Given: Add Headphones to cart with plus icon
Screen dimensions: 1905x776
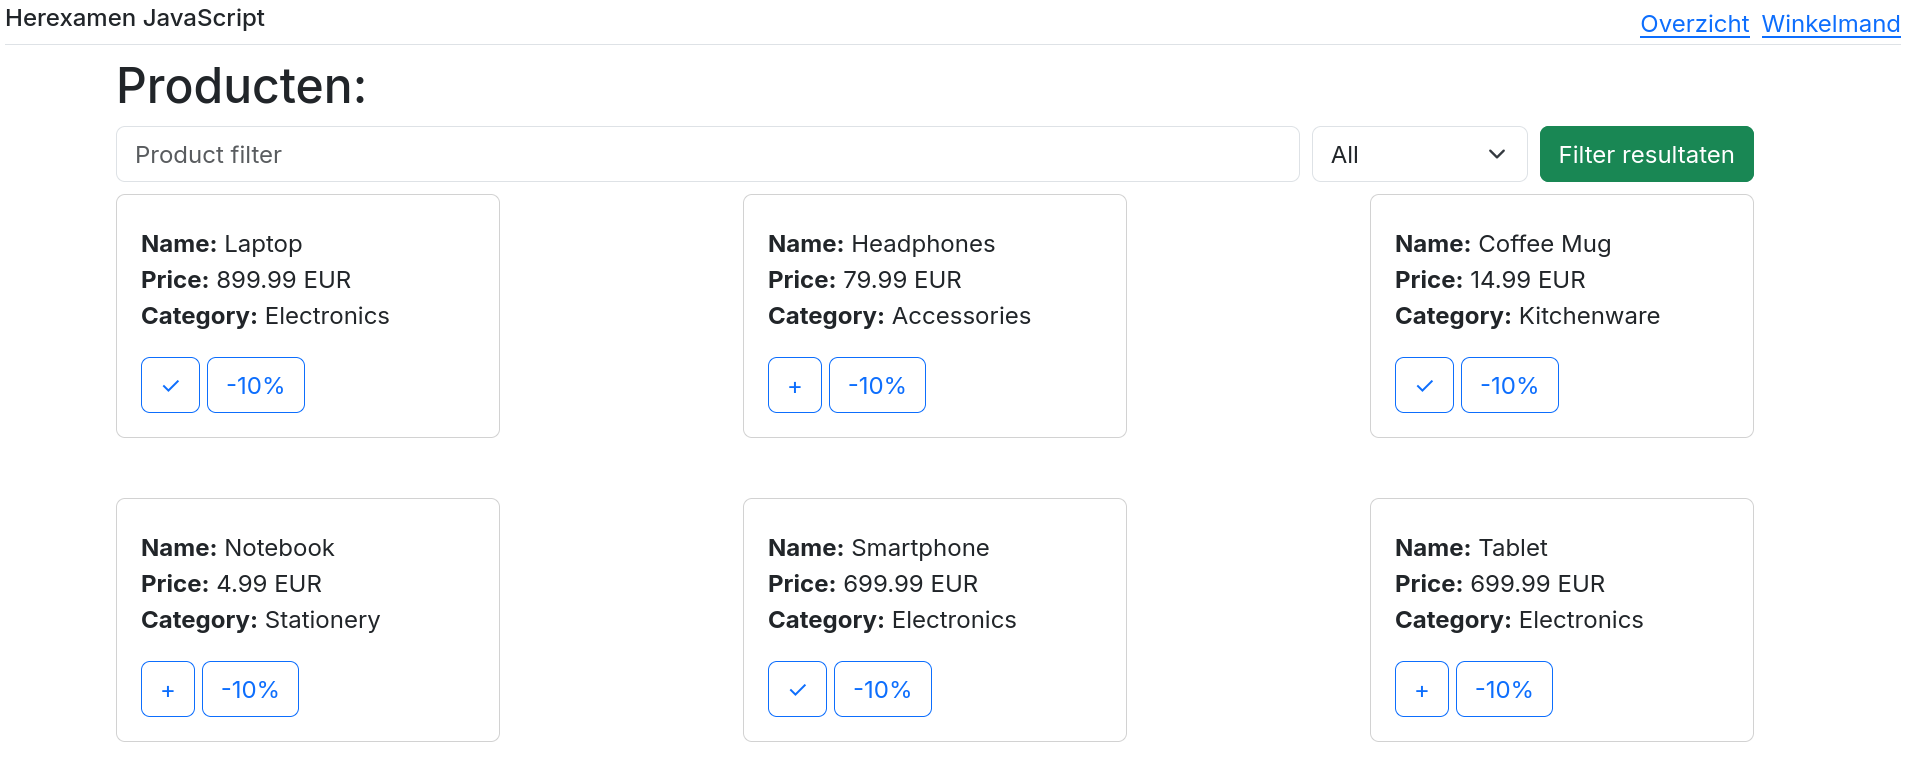Looking at the screenshot, I should 794,385.
